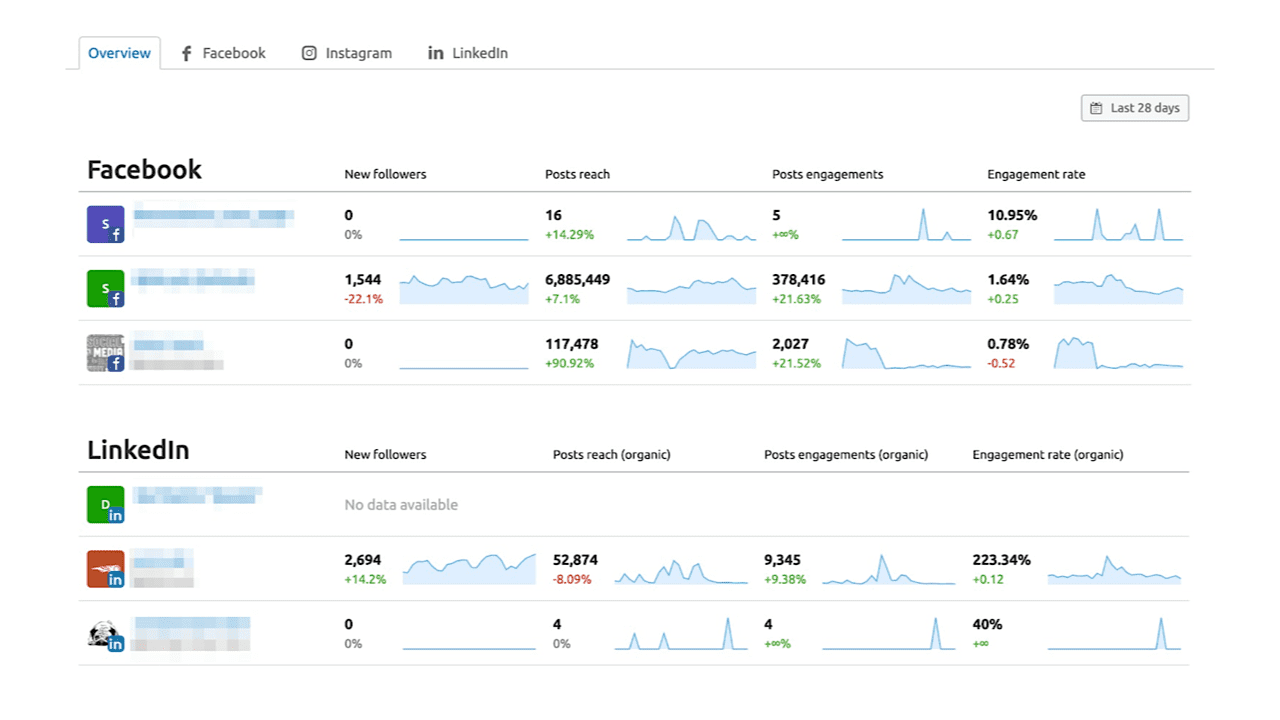Click the Facebook f icon next to the Facebook tab
1280x720 pixels.
point(185,53)
